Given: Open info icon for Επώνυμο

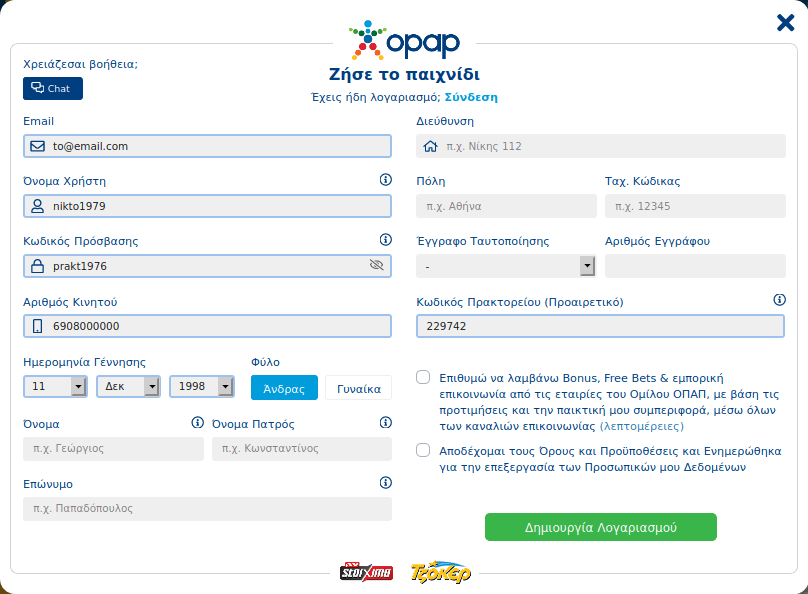Looking at the screenshot, I should [x=385, y=483].
